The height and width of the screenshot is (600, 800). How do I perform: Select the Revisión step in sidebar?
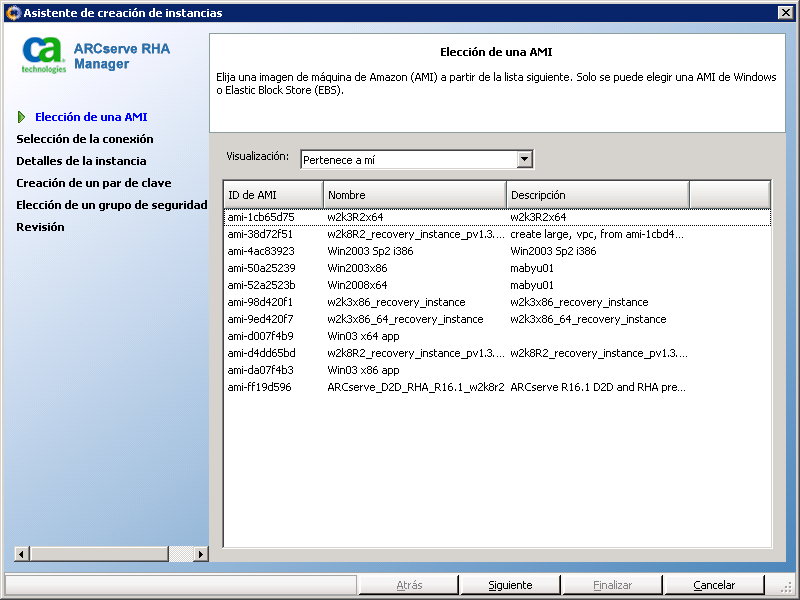tap(40, 227)
